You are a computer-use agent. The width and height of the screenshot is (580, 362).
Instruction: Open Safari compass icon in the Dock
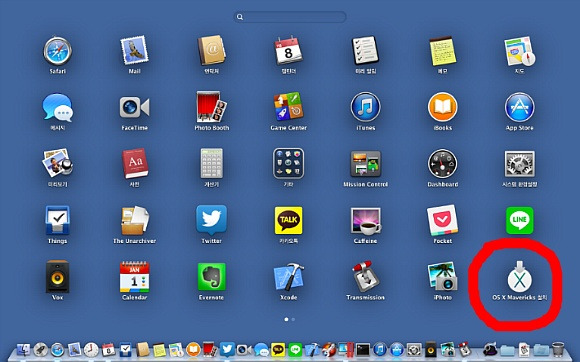tap(57, 349)
